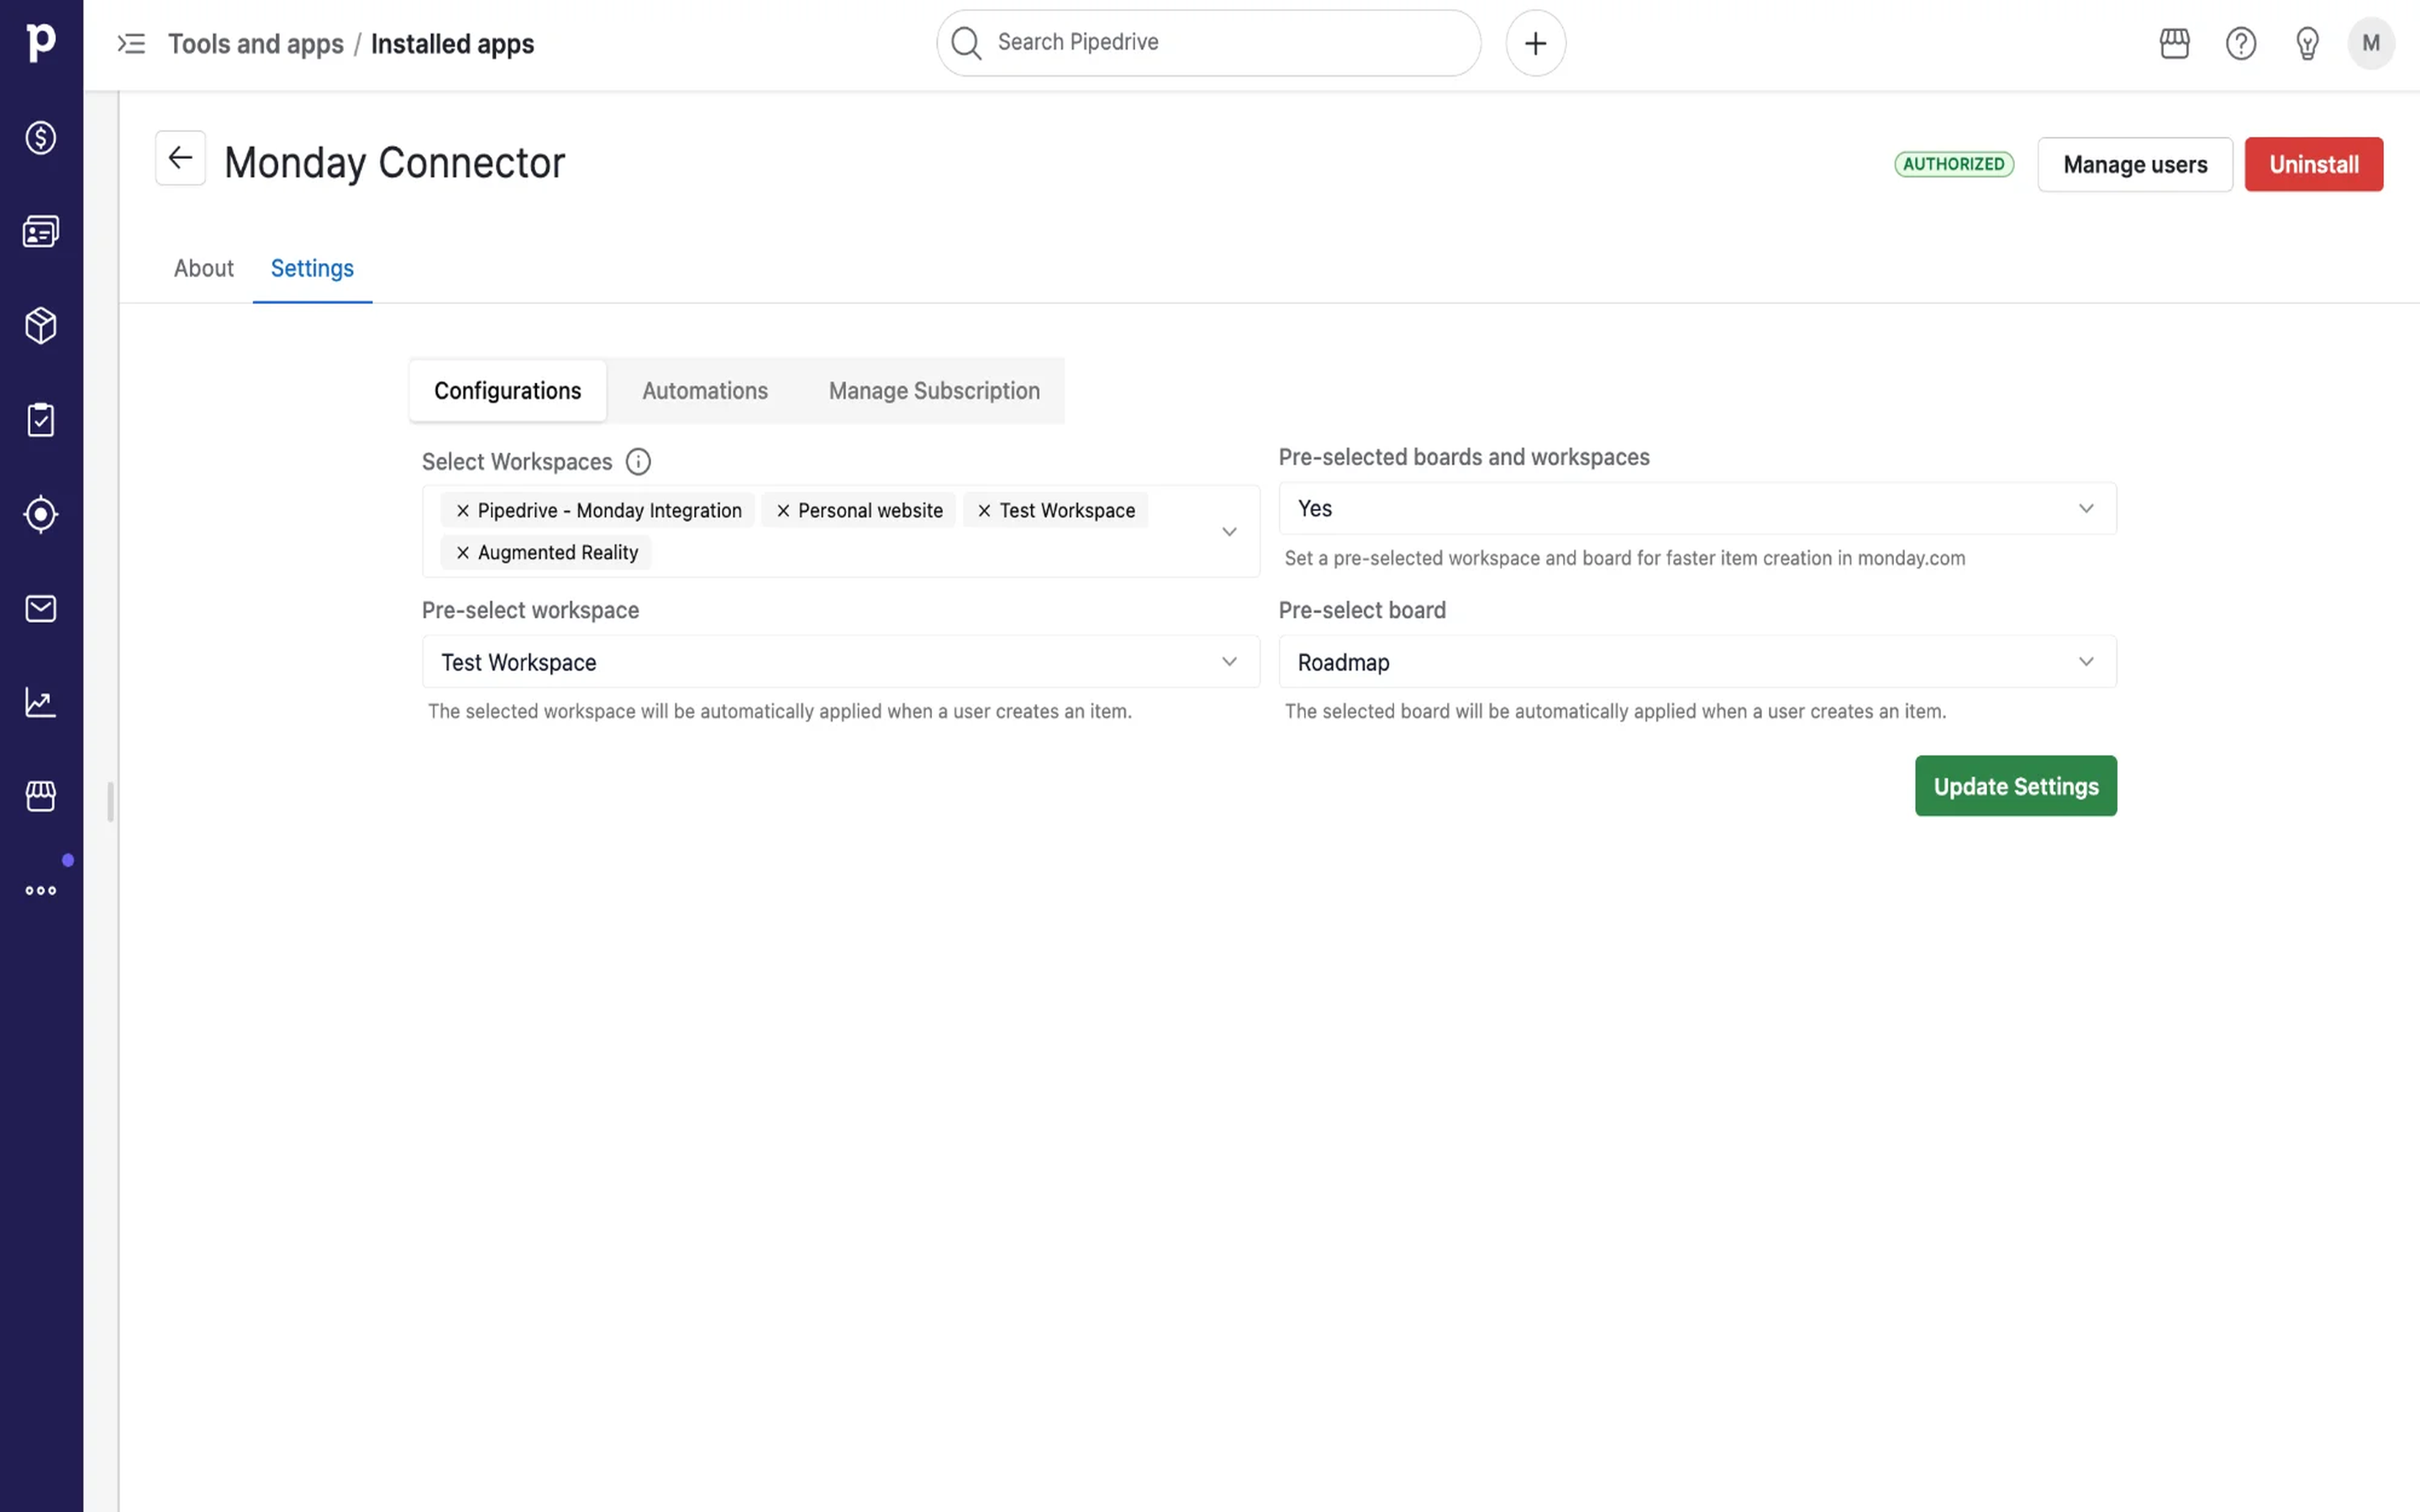
Task: Switch to the About tab
Action: tap(203, 268)
